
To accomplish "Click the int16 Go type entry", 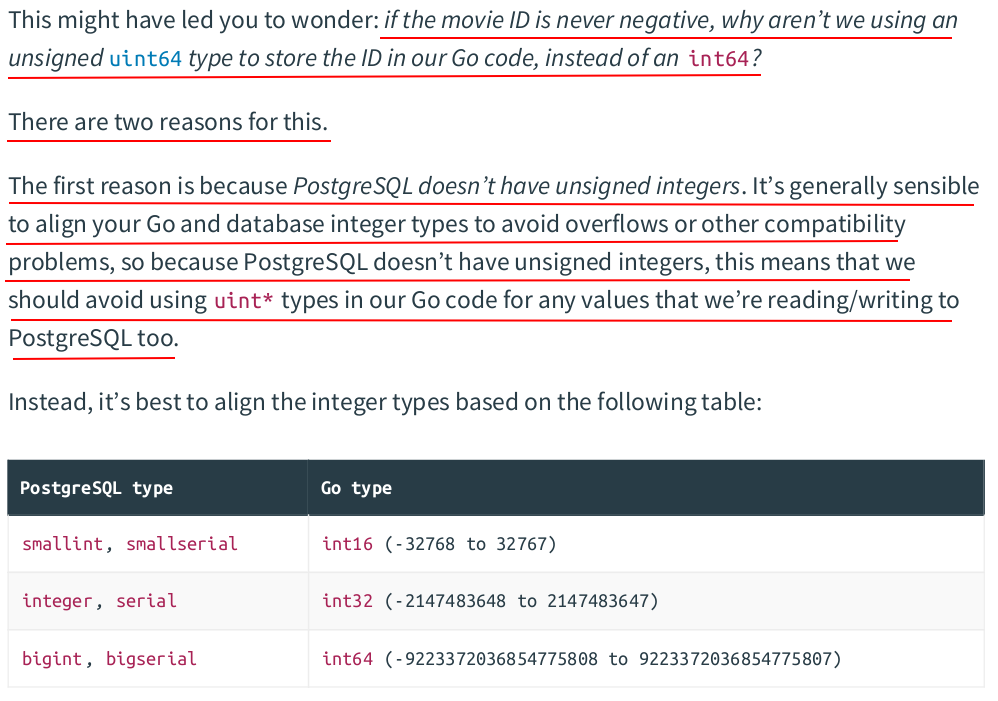I will click(347, 544).
